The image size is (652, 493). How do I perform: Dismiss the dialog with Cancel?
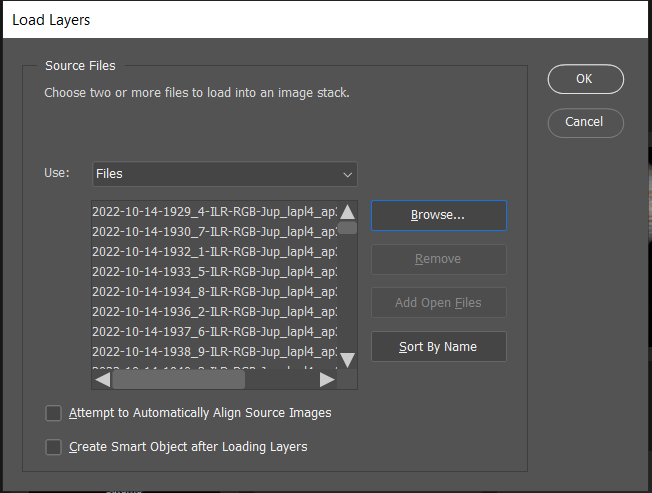pos(585,123)
